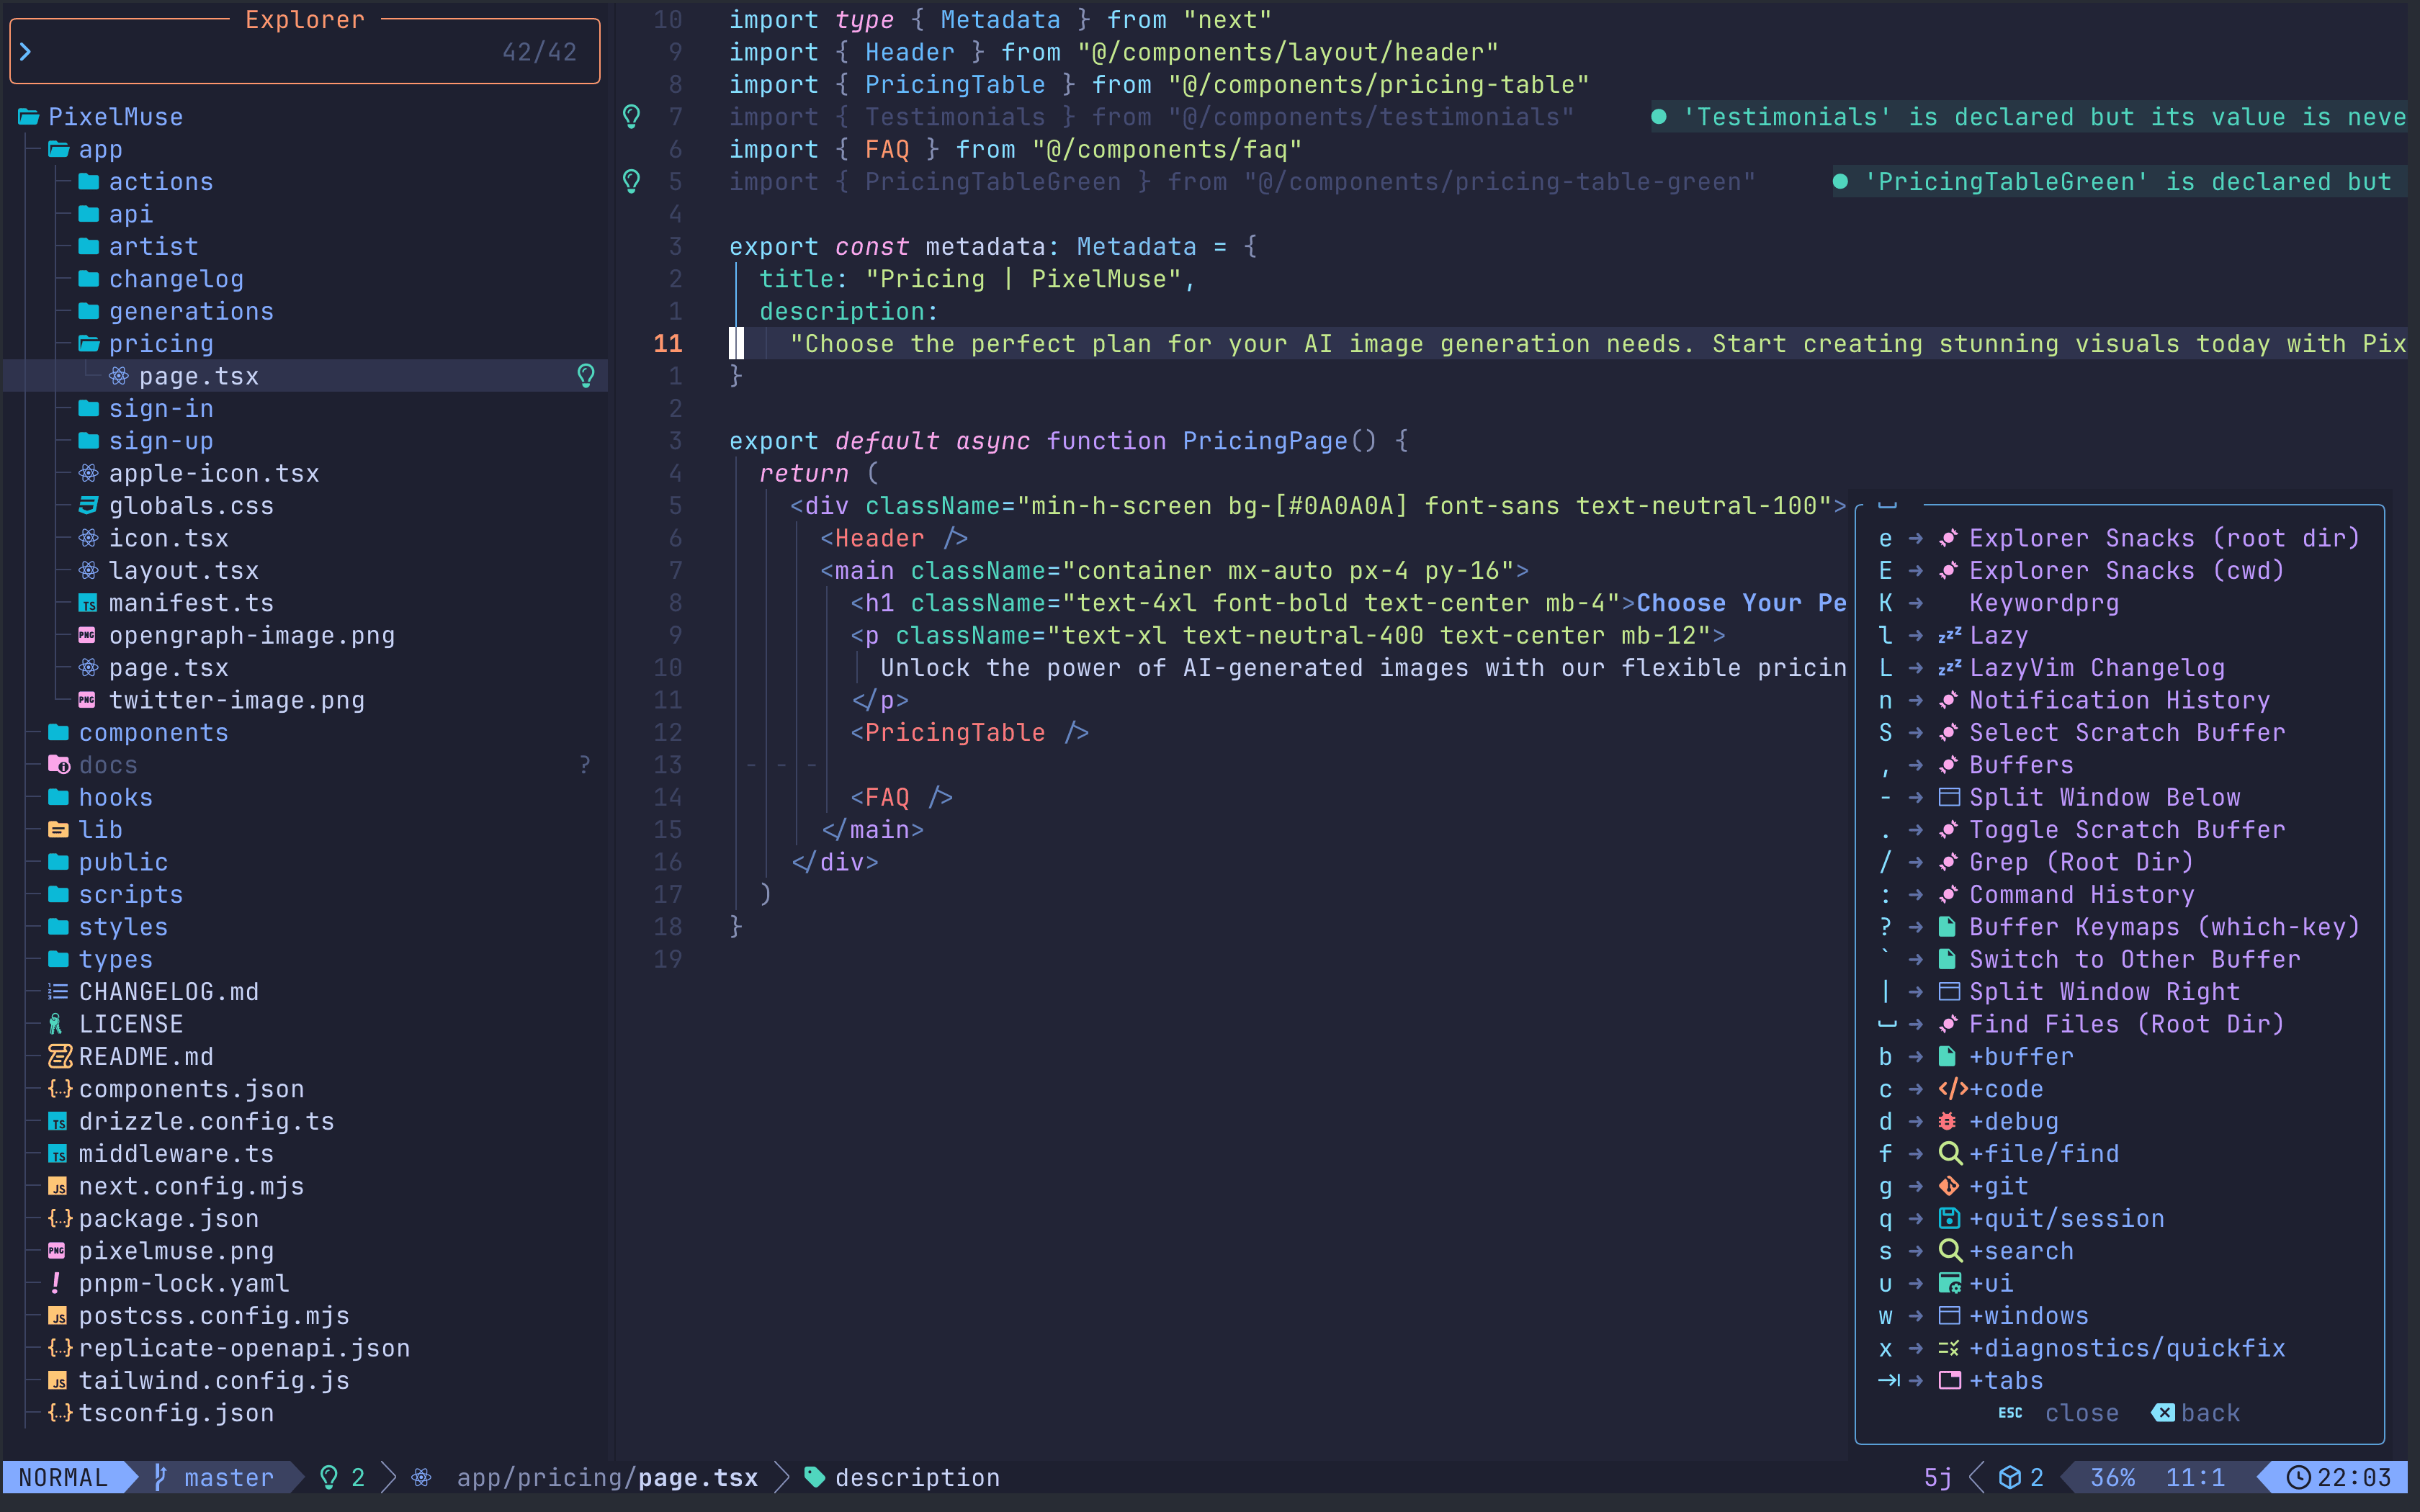Click the Explorer search input field

point(304,52)
